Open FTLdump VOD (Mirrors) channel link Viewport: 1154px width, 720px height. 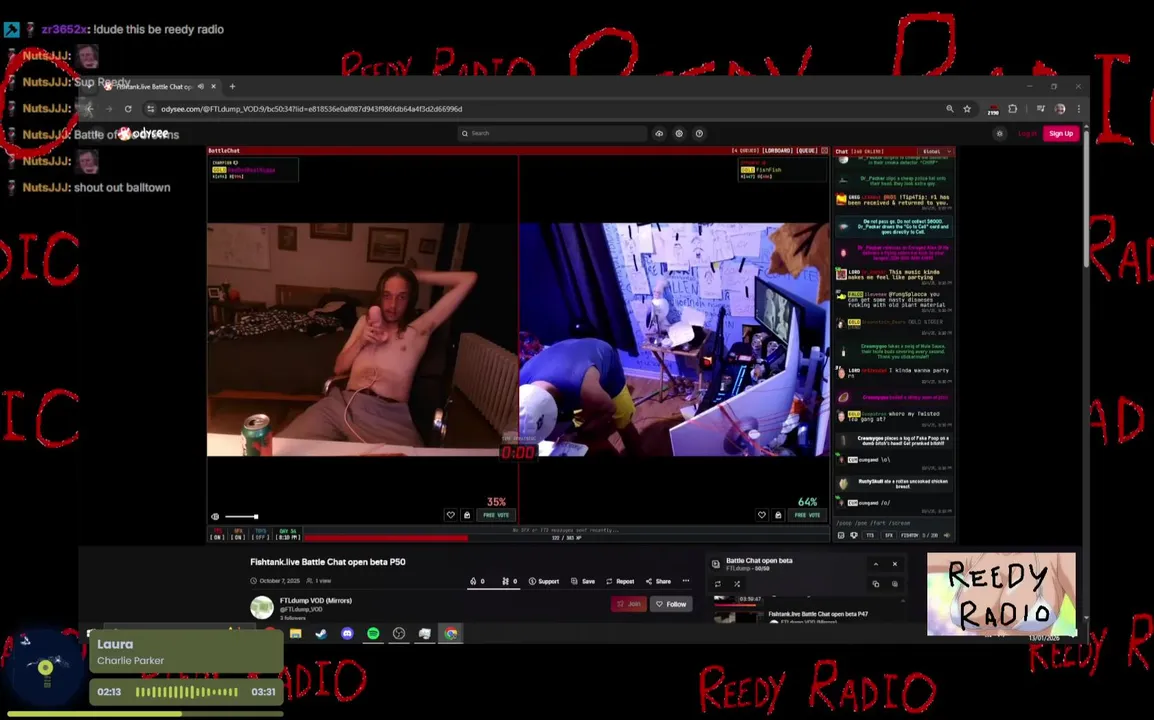click(x=316, y=601)
